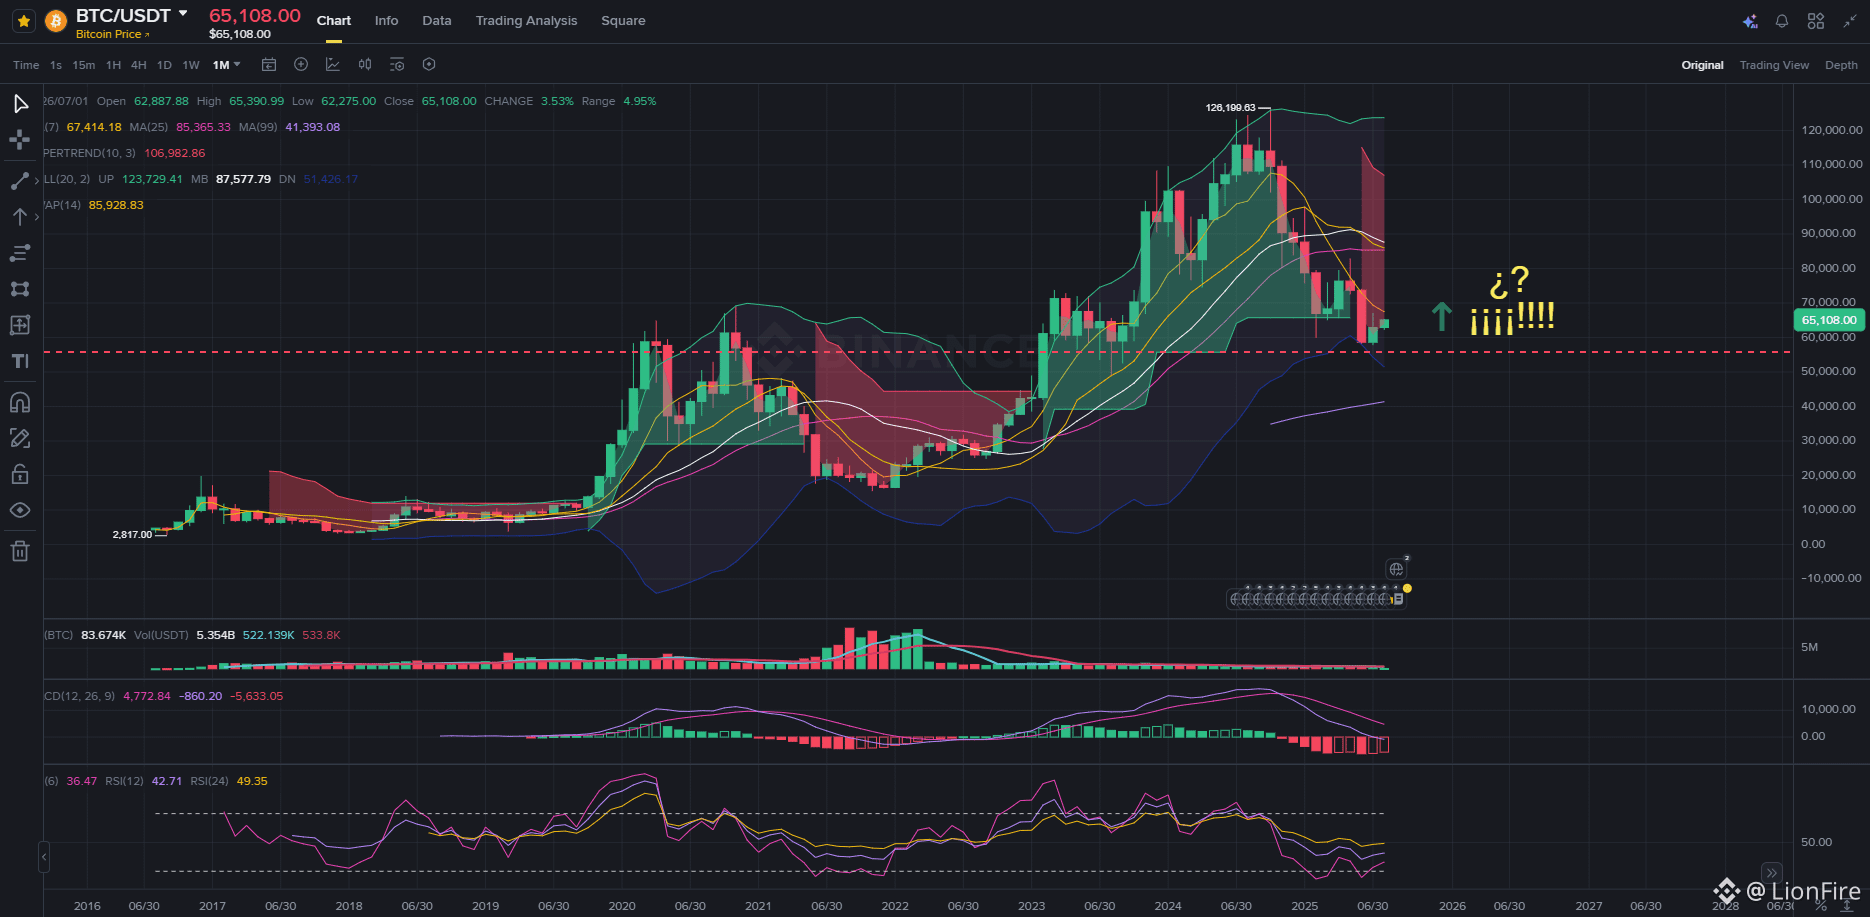Select the Time line-chart interval

(26, 65)
